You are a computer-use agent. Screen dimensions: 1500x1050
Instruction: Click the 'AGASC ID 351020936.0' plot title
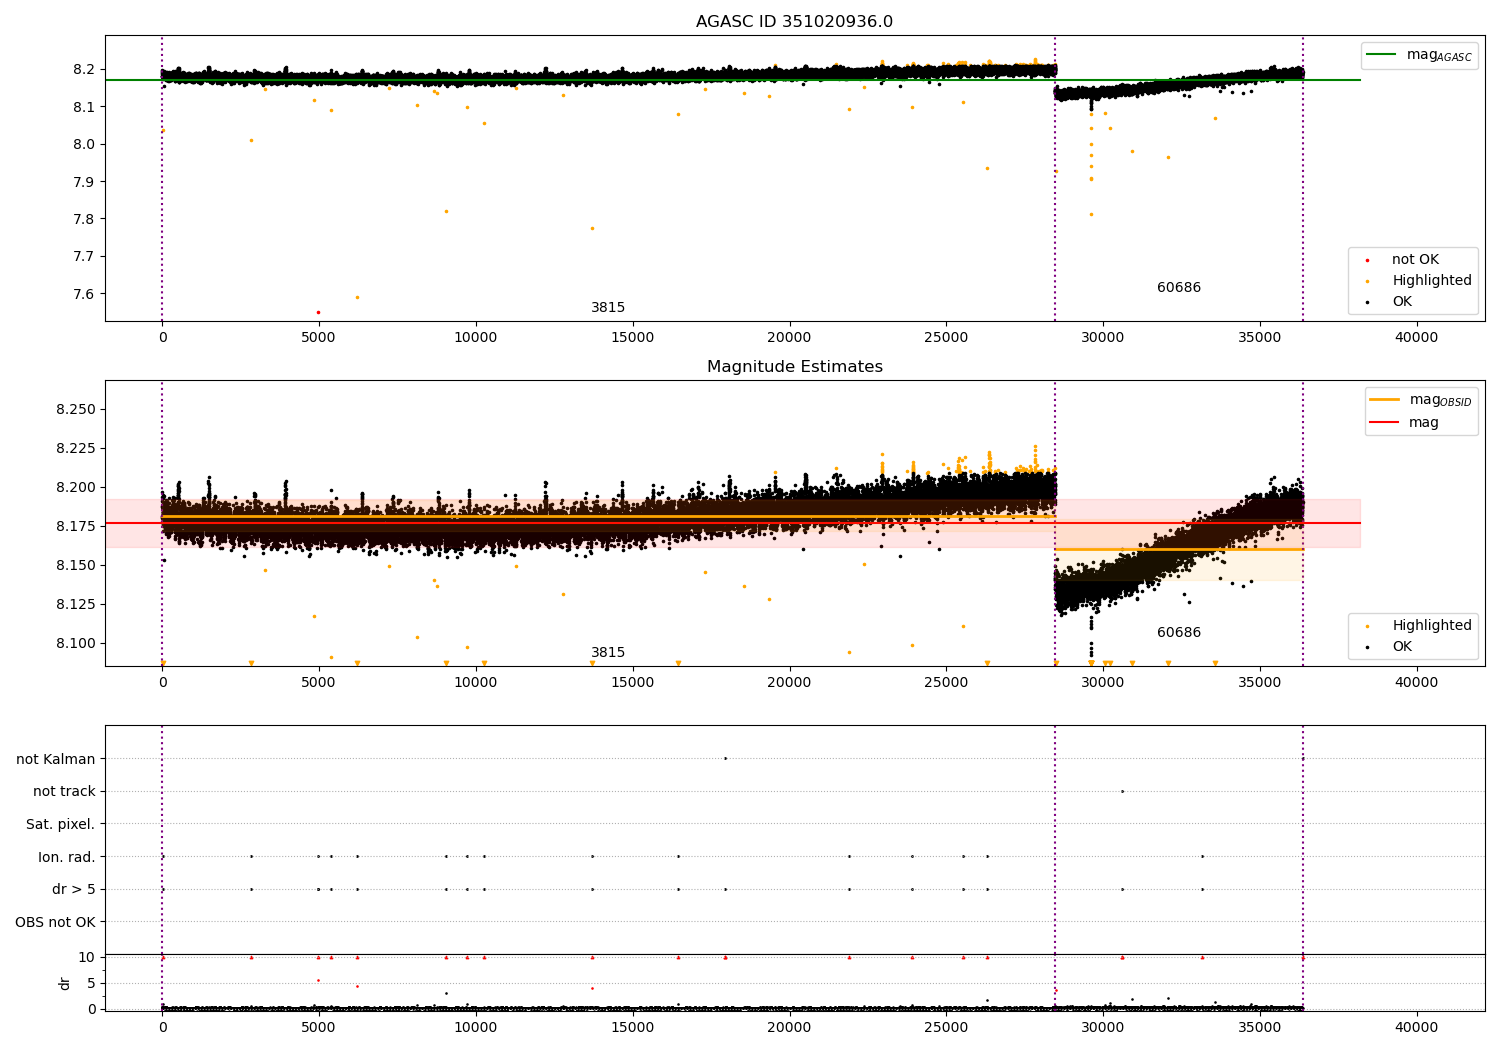click(794, 22)
